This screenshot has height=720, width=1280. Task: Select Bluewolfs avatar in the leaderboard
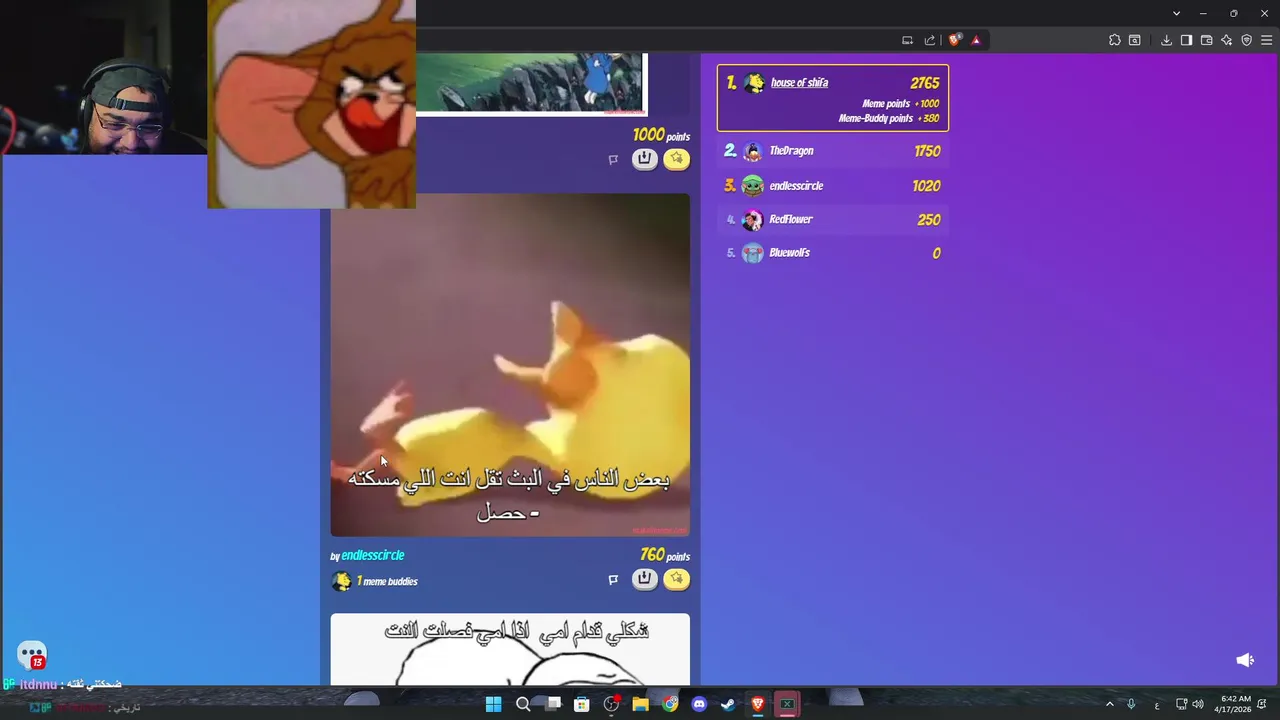[753, 253]
